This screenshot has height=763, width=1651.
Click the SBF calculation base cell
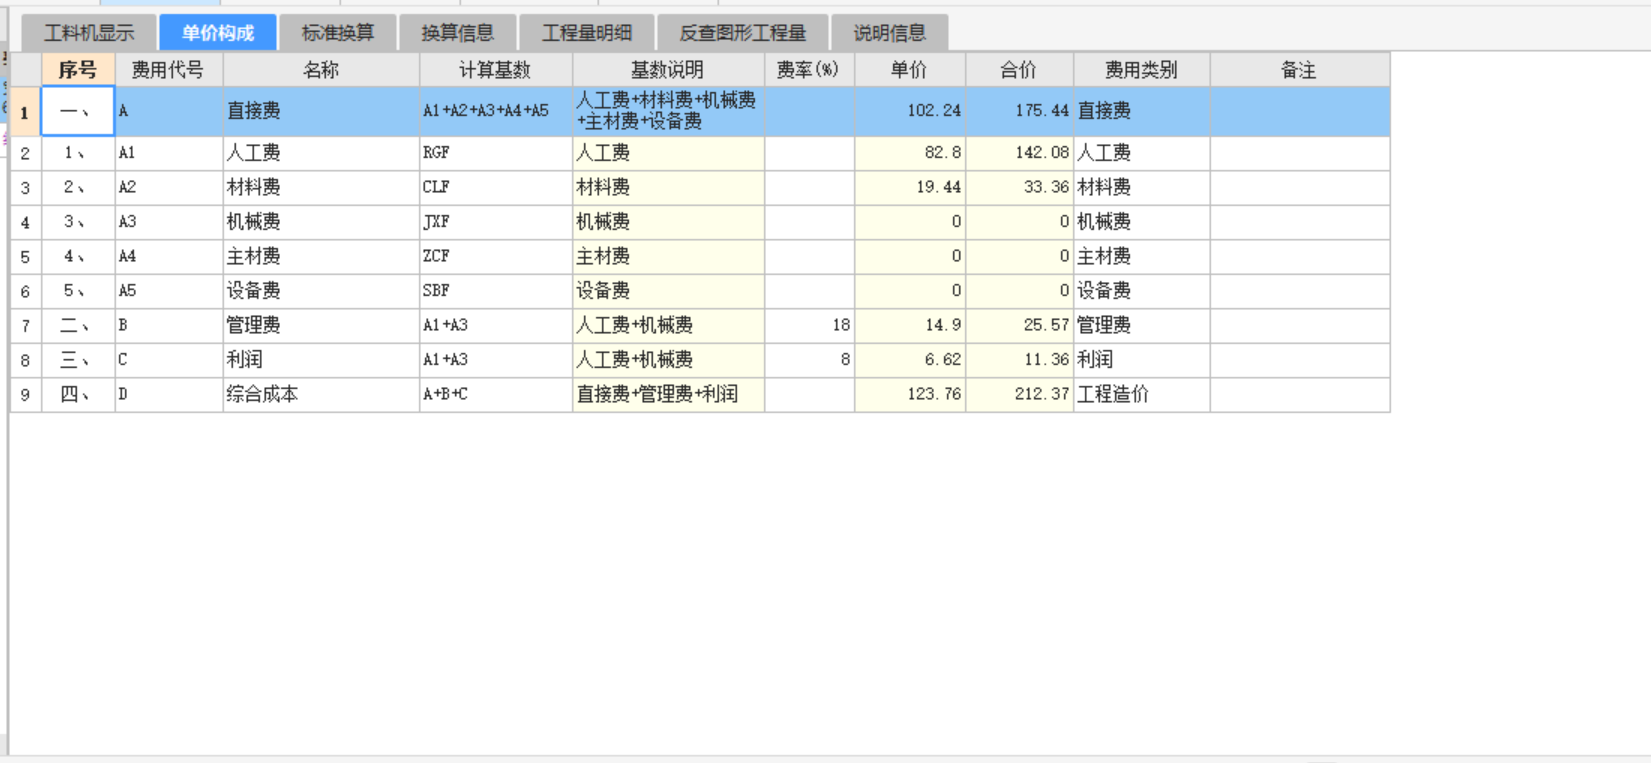click(495, 291)
